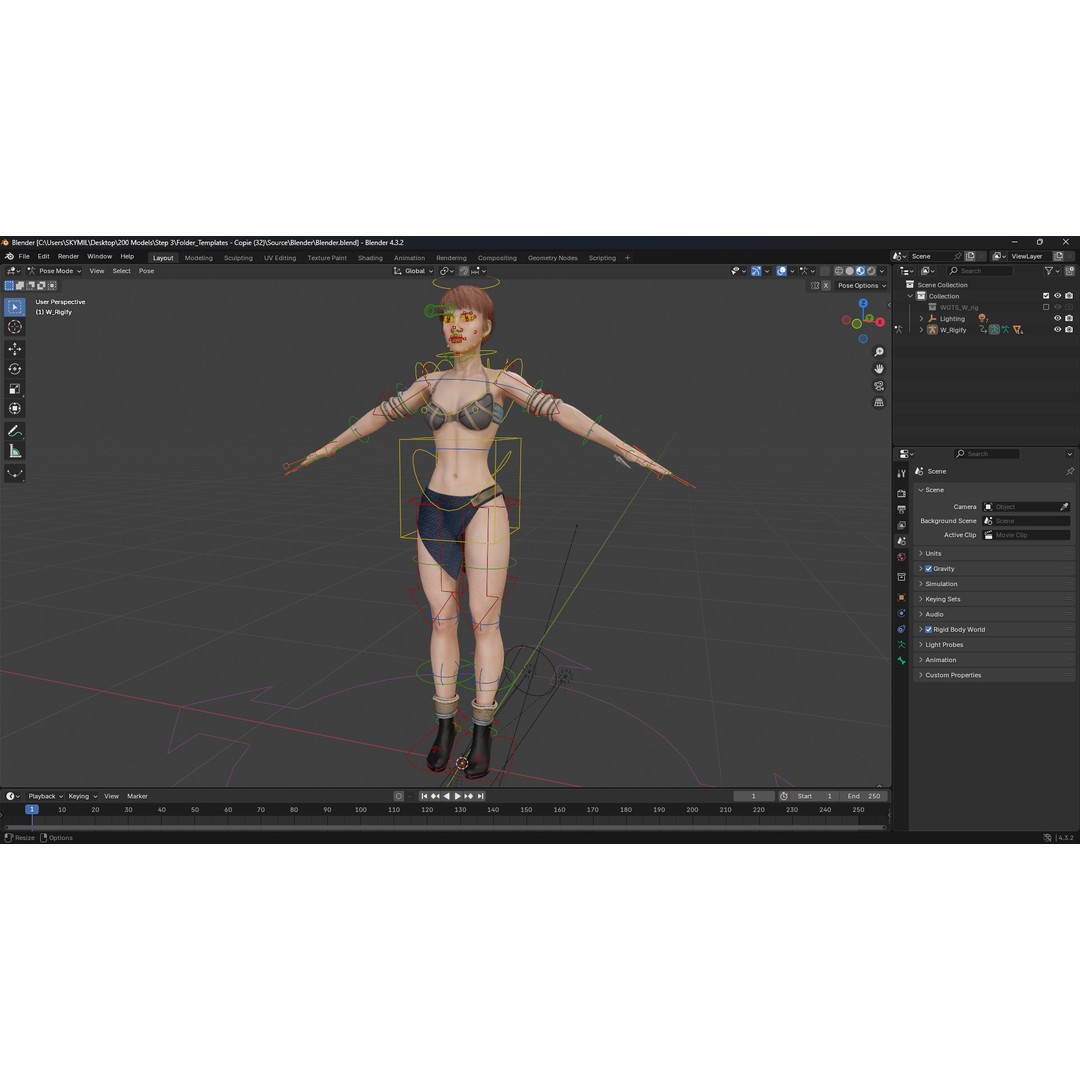Open the Bone properties tab
The height and width of the screenshot is (1080, 1080).
901,661
